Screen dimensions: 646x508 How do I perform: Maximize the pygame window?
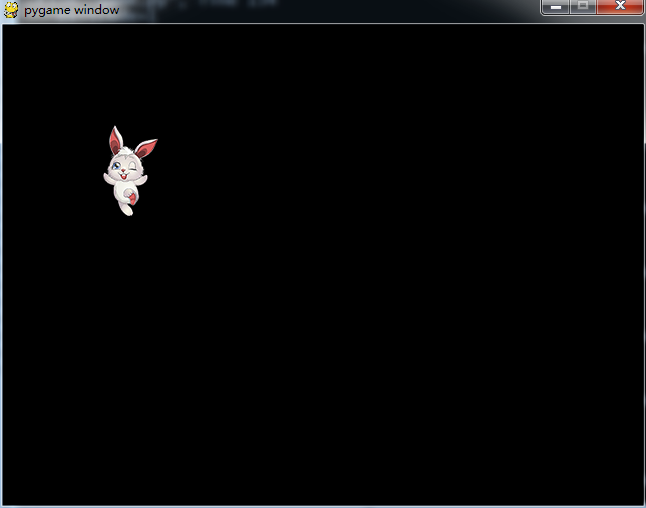coord(583,7)
